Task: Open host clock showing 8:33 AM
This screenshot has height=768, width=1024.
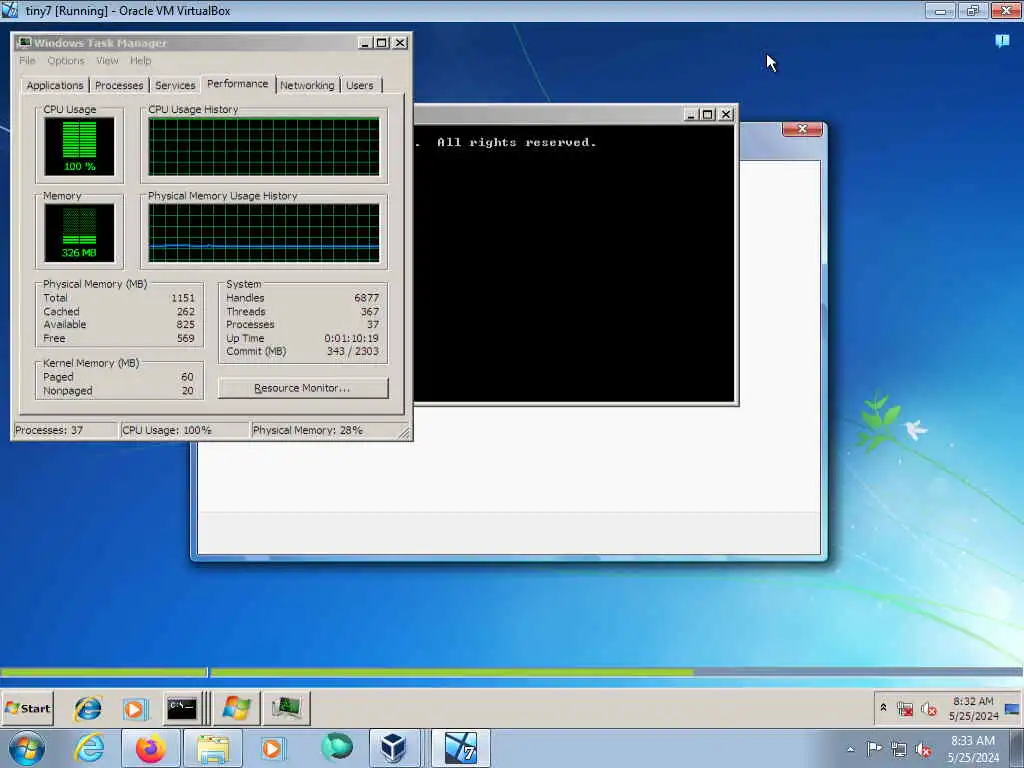Action: [x=973, y=749]
